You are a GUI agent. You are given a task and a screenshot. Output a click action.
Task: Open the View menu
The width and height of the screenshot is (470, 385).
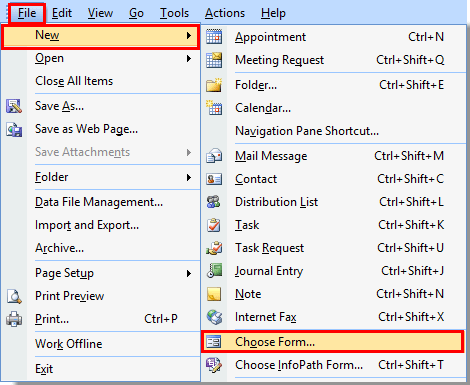tap(100, 13)
